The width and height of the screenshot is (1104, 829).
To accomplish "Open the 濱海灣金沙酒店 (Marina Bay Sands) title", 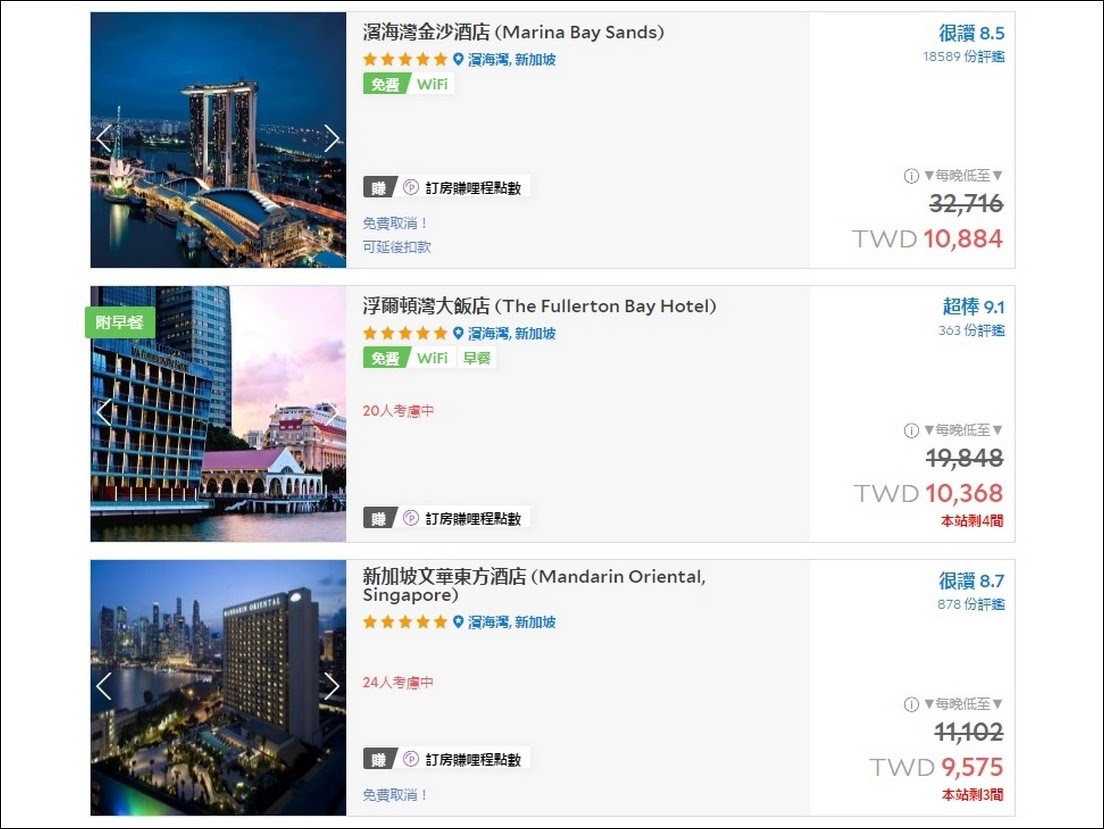I will 513,32.
